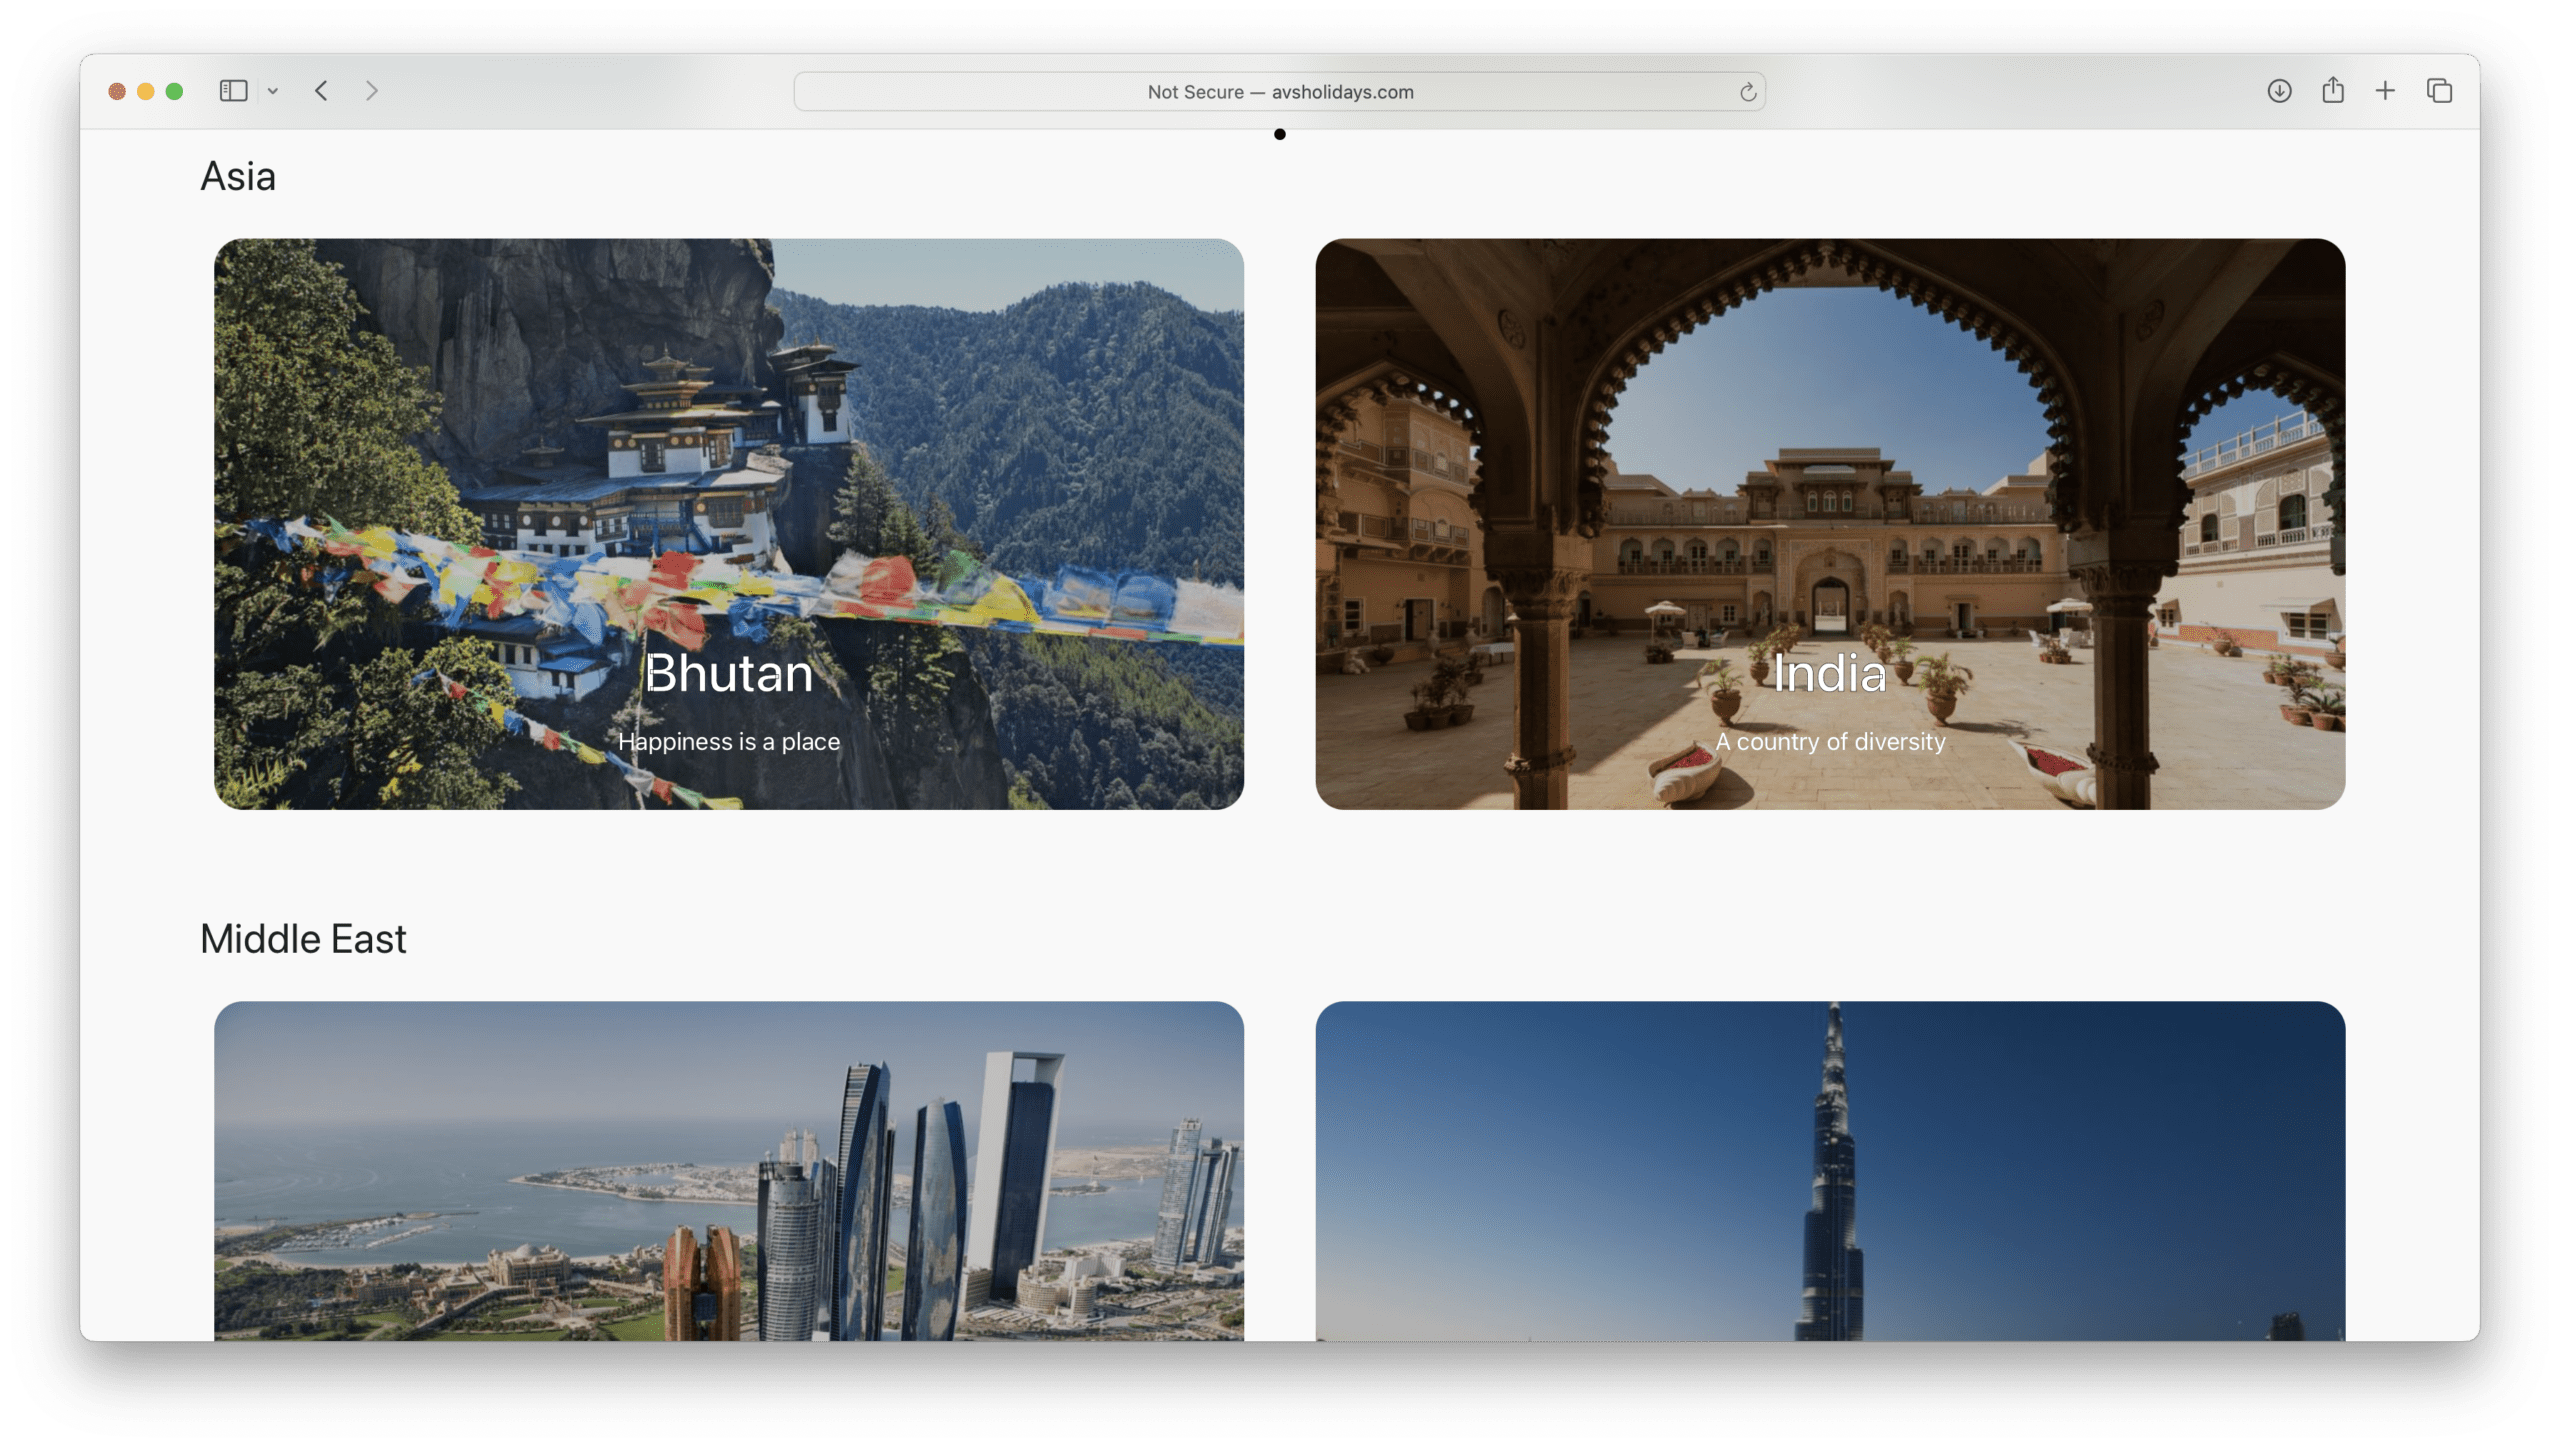The image size is (2560, 1447).
Task: Toggle the Safari sidebar
Action: [x=233, y=91]
